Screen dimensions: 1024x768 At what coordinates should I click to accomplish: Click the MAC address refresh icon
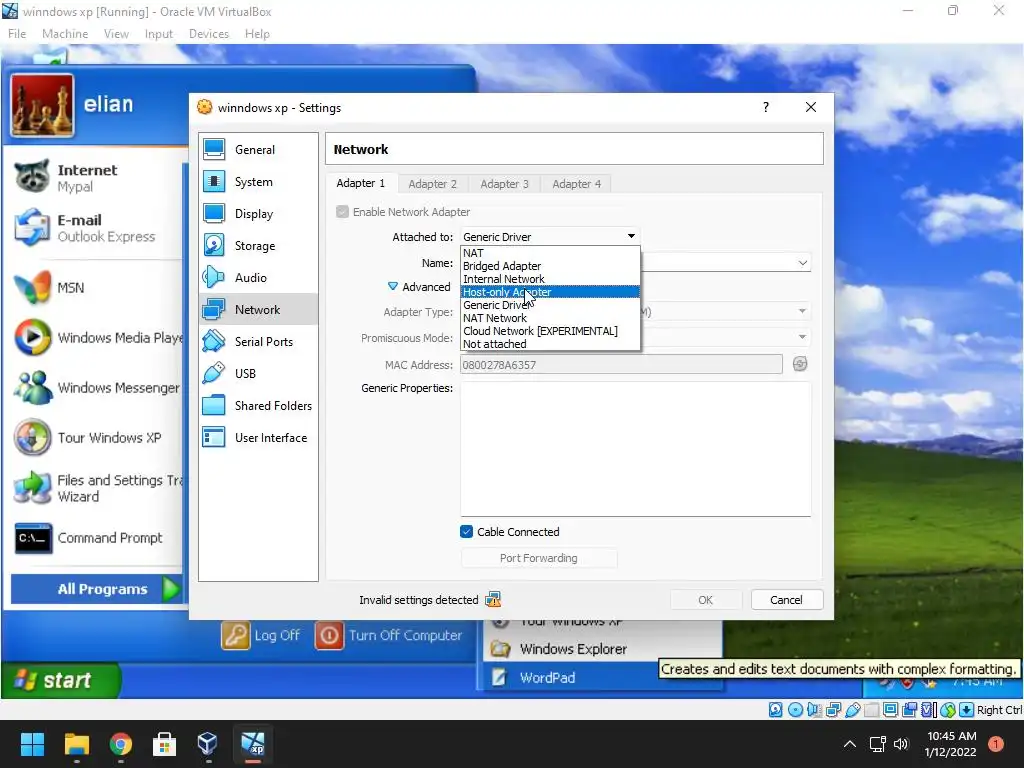coord(800,364)
